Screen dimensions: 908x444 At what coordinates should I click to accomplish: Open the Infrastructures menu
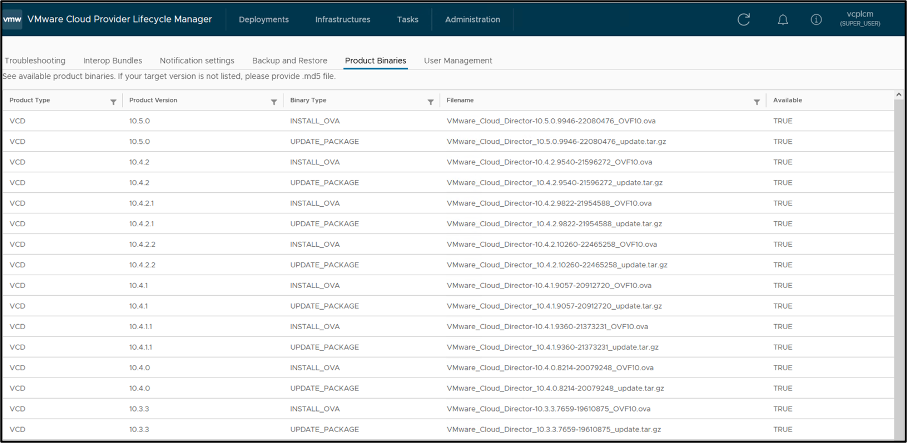(342, 19)
